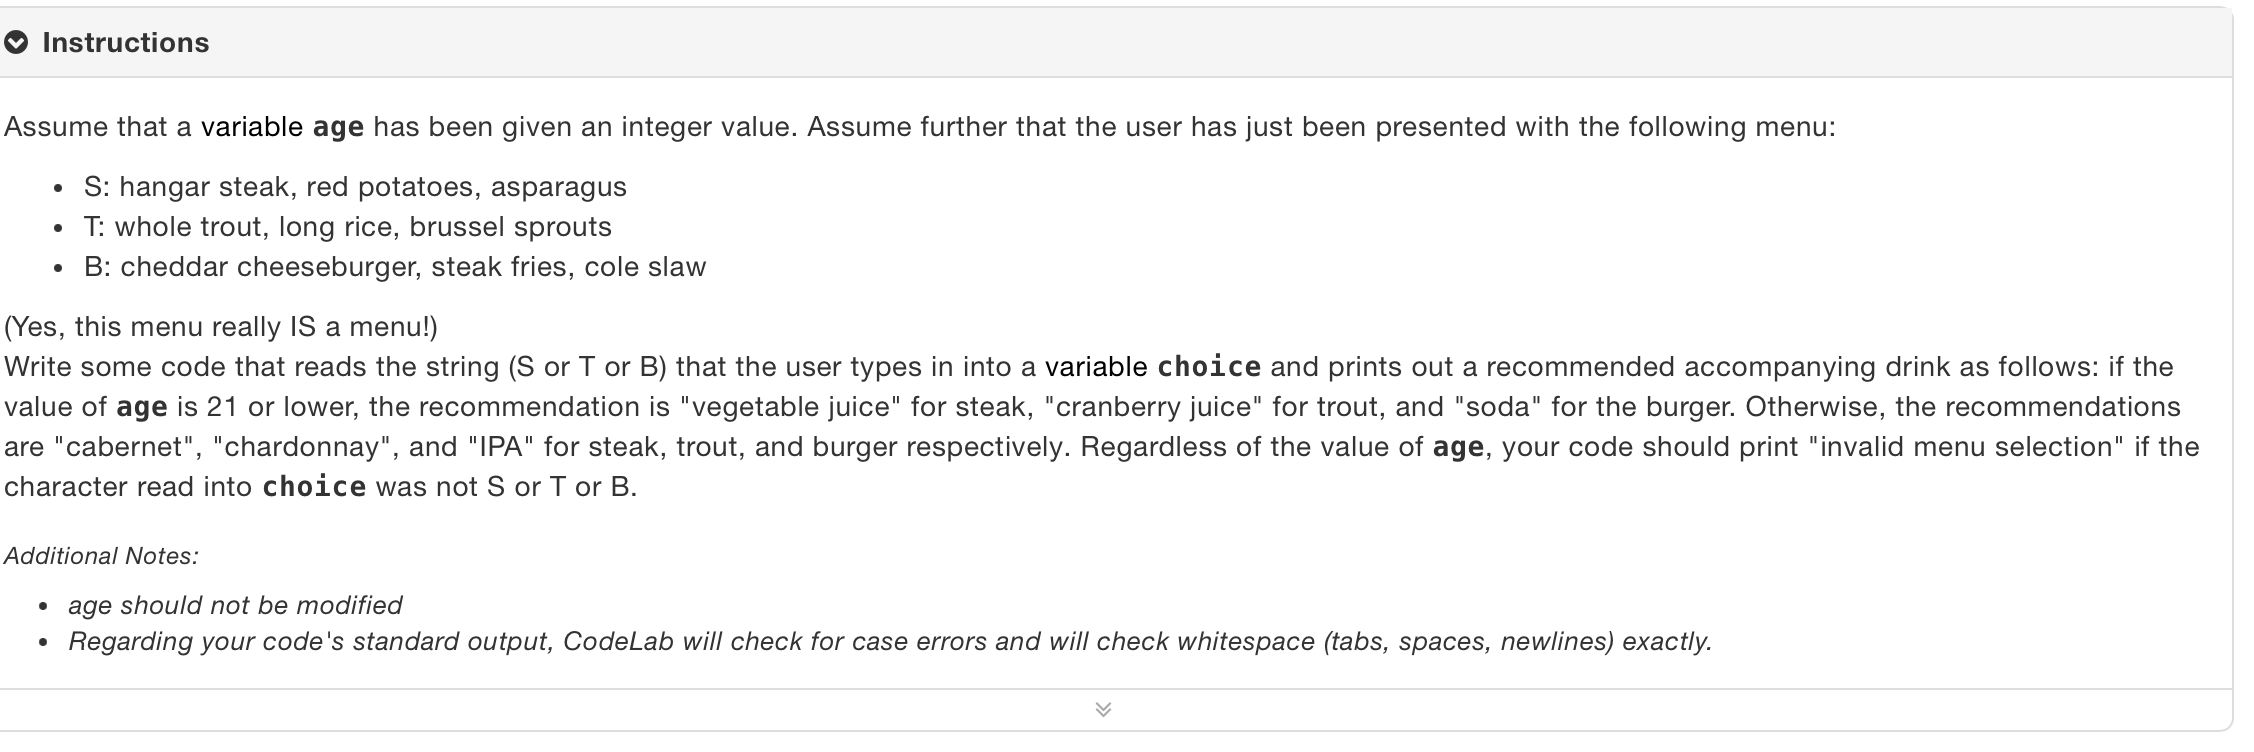Select the "S: hangar steak" menu line
The width and height of the screenshot is (2254, 752).
click(x=355, y=187)
